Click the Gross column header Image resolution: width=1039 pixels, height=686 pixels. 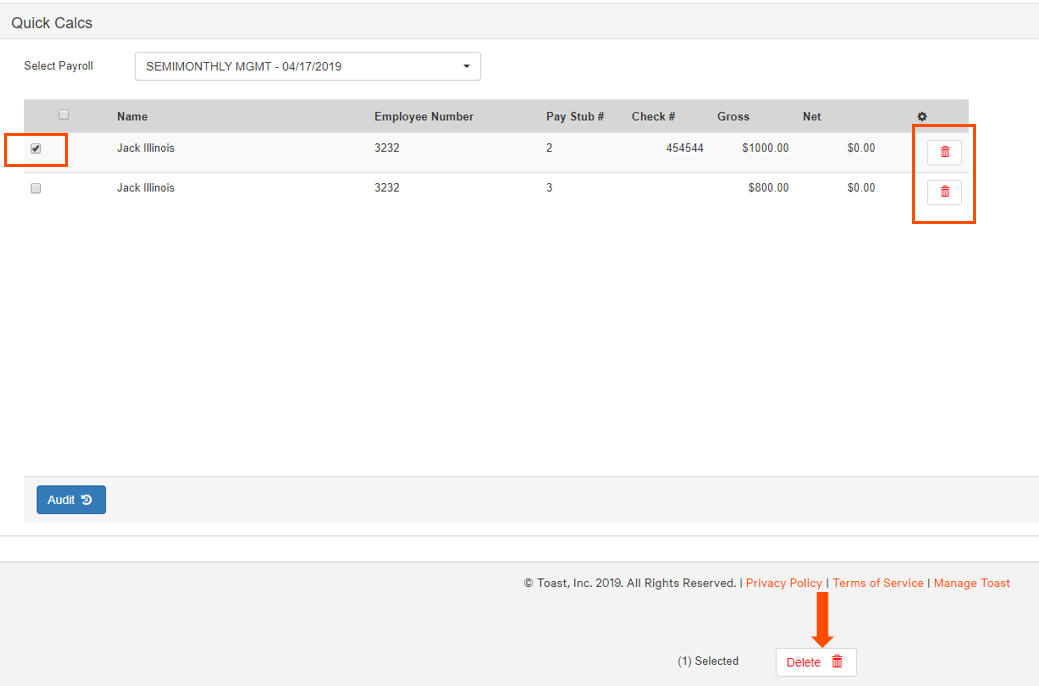732,116
